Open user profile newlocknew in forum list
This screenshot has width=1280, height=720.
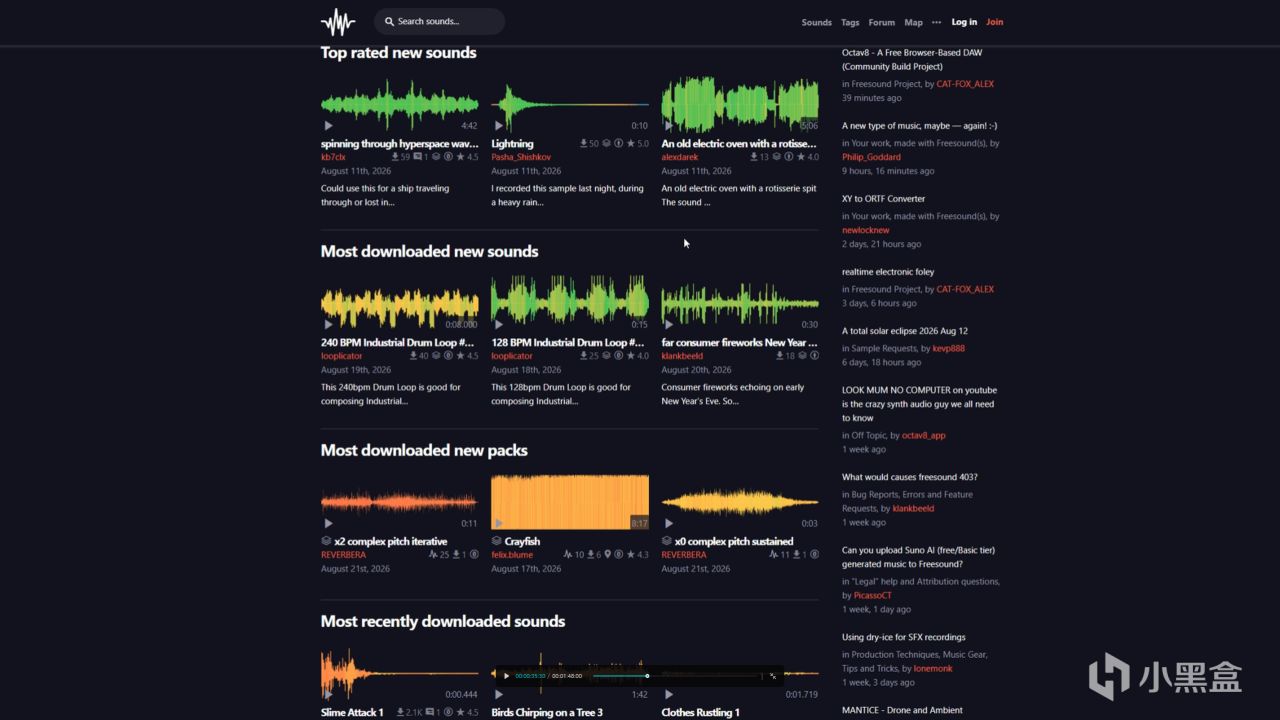point(866,230)
